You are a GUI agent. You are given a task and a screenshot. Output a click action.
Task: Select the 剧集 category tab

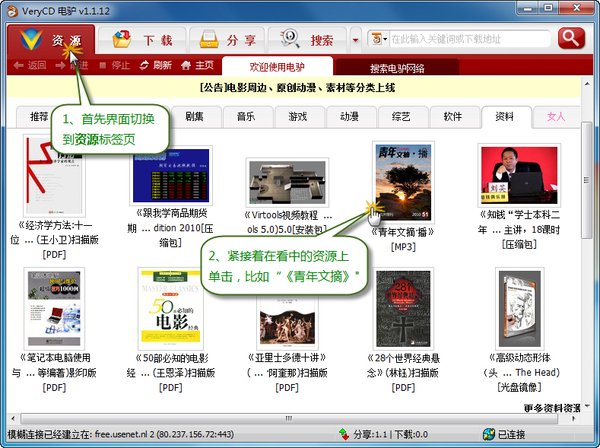click(194, 116)
